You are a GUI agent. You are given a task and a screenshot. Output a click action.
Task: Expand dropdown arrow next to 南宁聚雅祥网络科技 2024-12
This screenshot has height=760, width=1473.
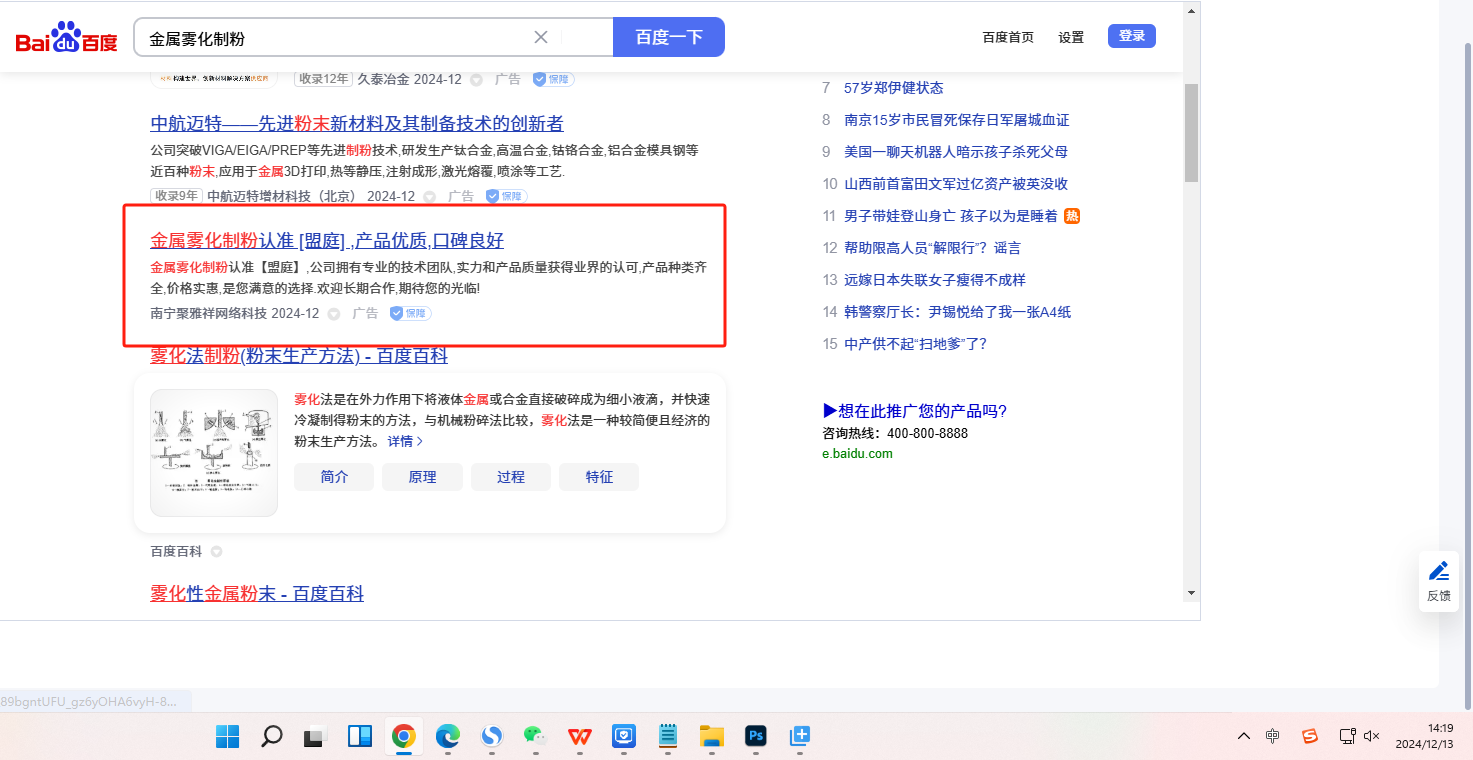point(334,314)
